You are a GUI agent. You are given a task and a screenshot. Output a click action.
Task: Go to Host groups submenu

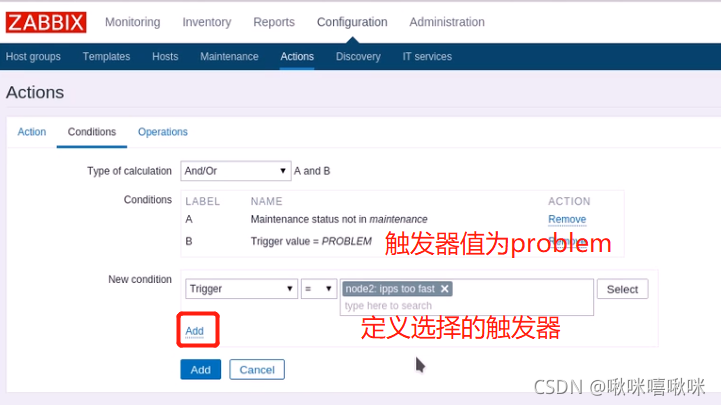[x=33, y=57]
